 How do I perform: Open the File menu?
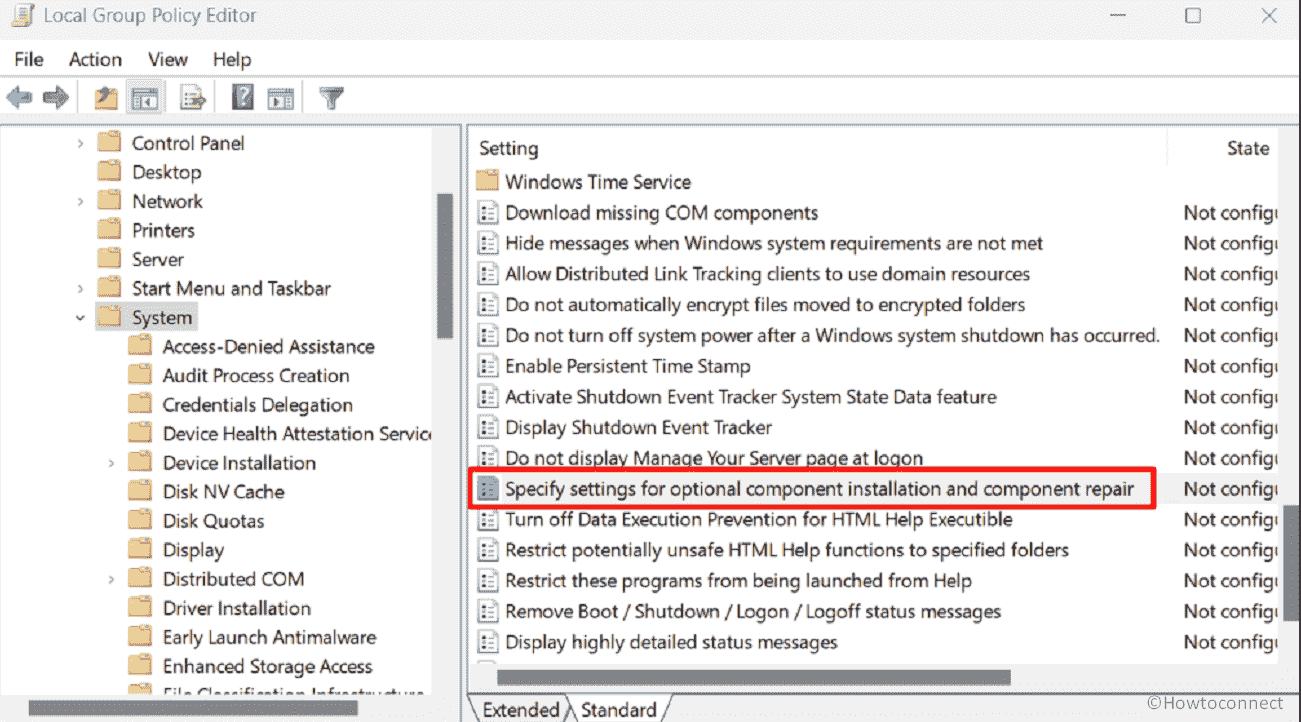(29, 60)
